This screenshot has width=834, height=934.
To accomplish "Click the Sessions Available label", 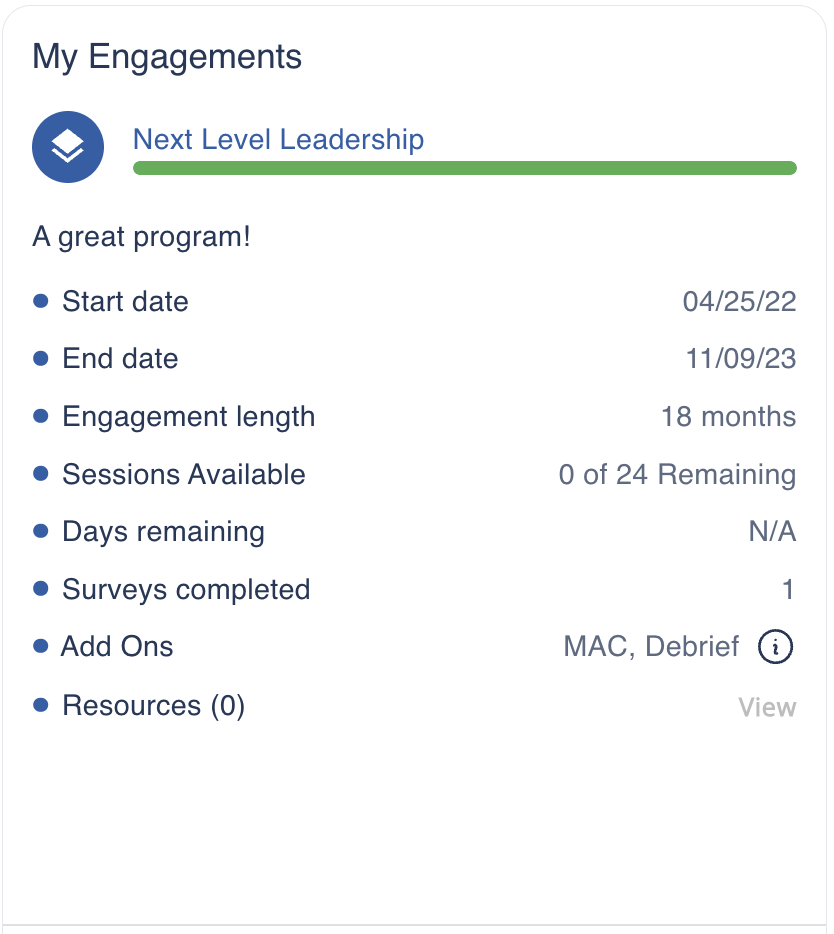I will [x=183, y=474].
